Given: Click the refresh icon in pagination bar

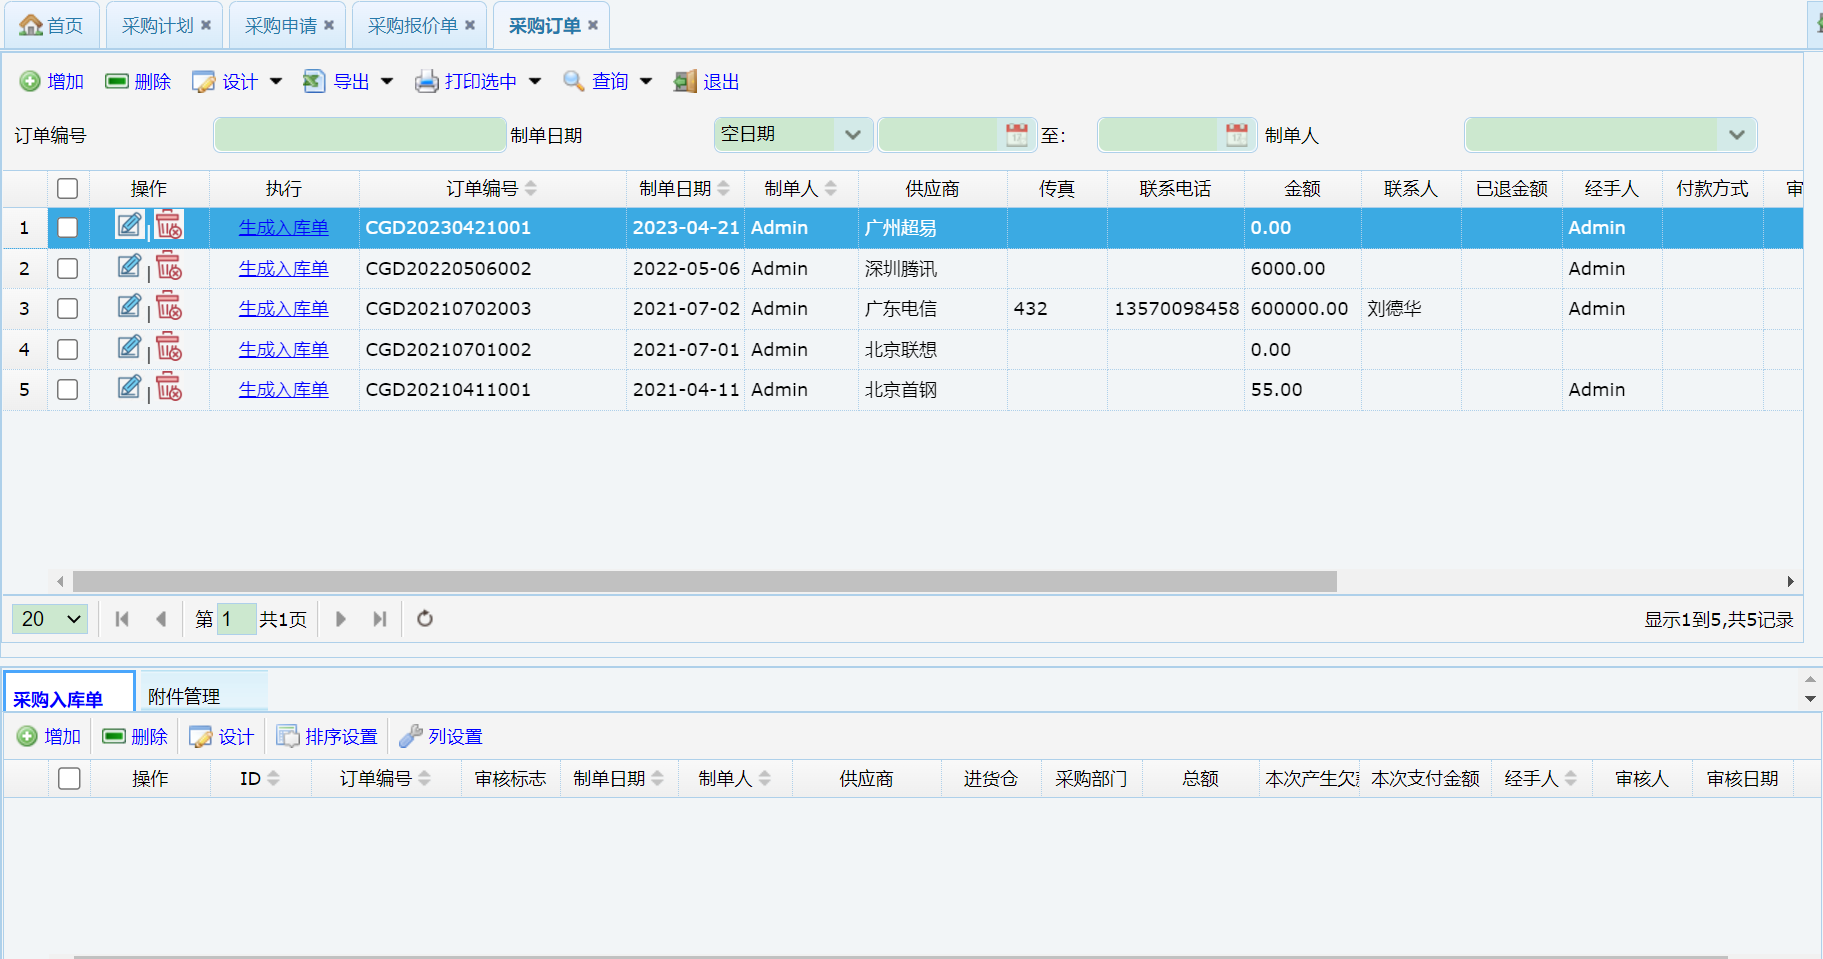Looking at the screenshot, I should [425, 619].
